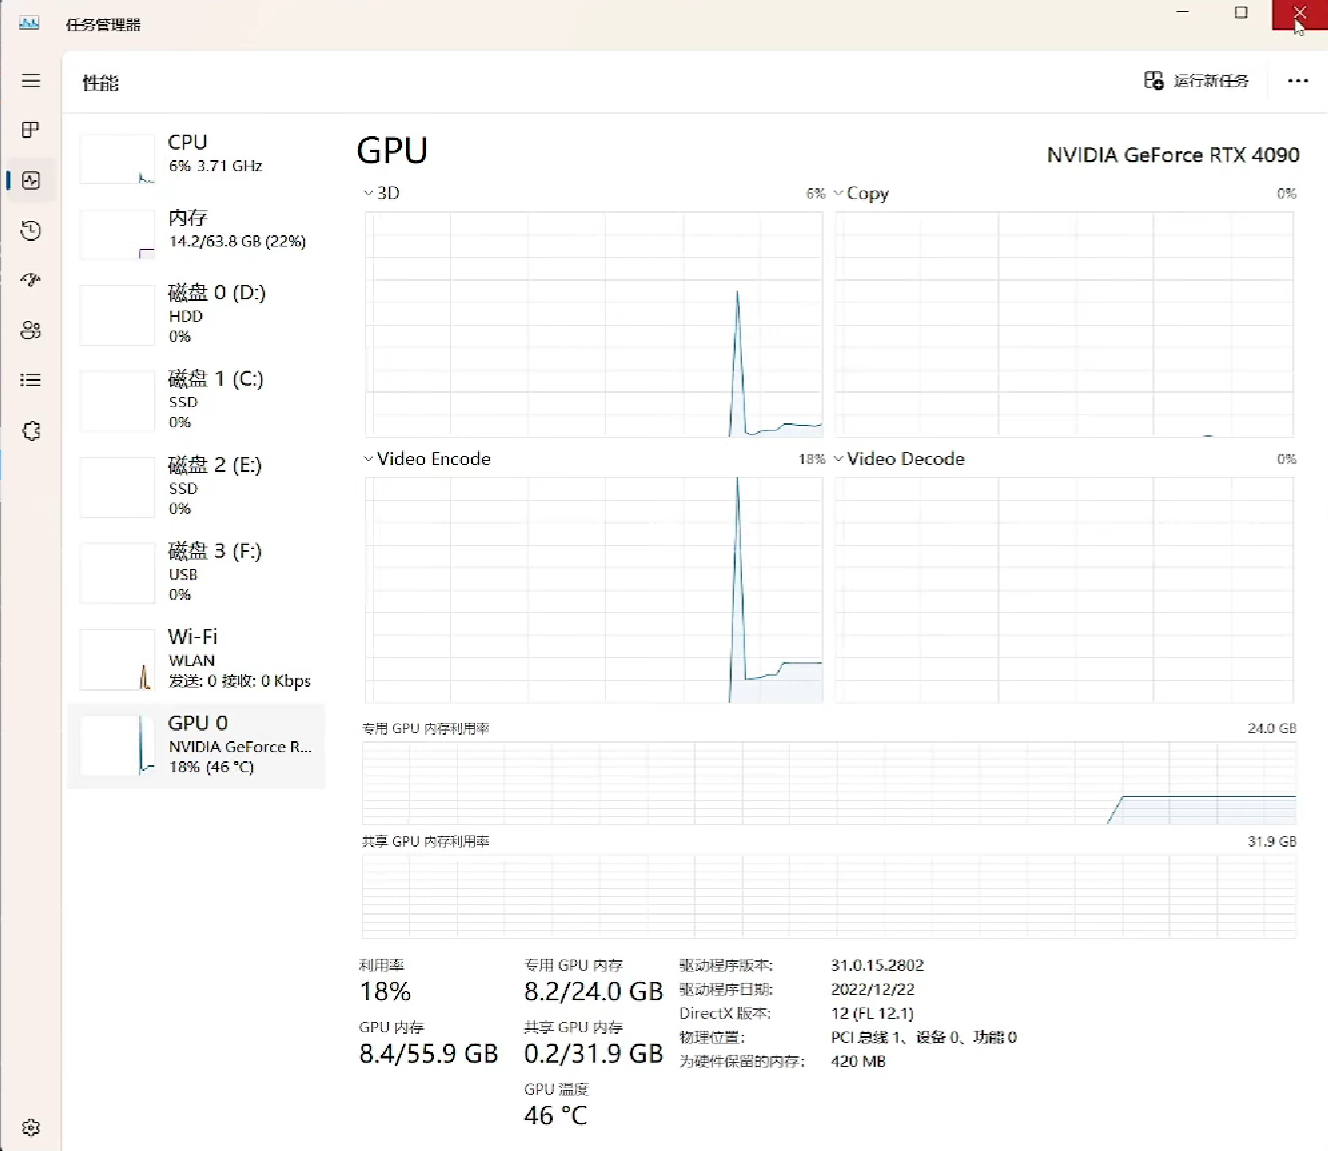The height and width of the screenshot is (1151, 1328).
Task: Open the App history icon
Action: pyautogui.click(x=31, y=231)
